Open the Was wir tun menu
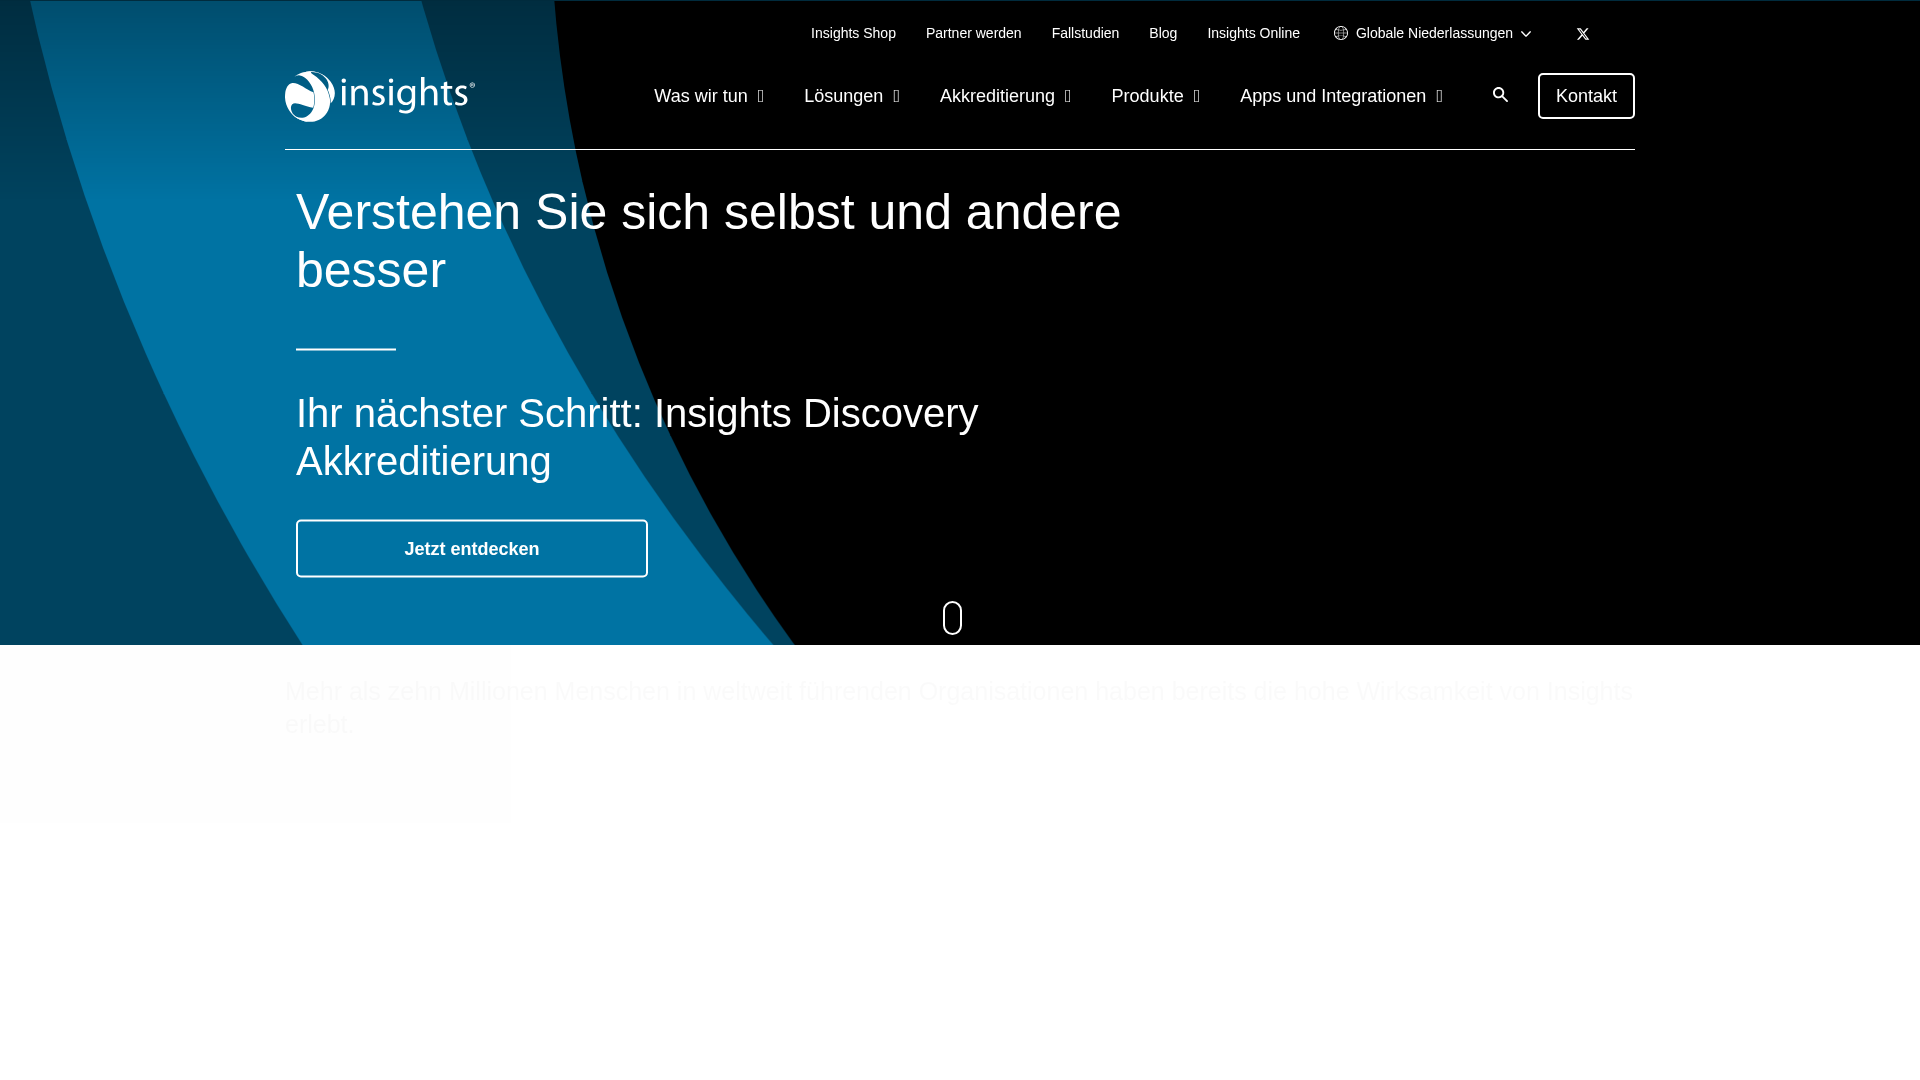Image resolution: width=1920 pixels, height=1080 pixels. pos(701,96)
